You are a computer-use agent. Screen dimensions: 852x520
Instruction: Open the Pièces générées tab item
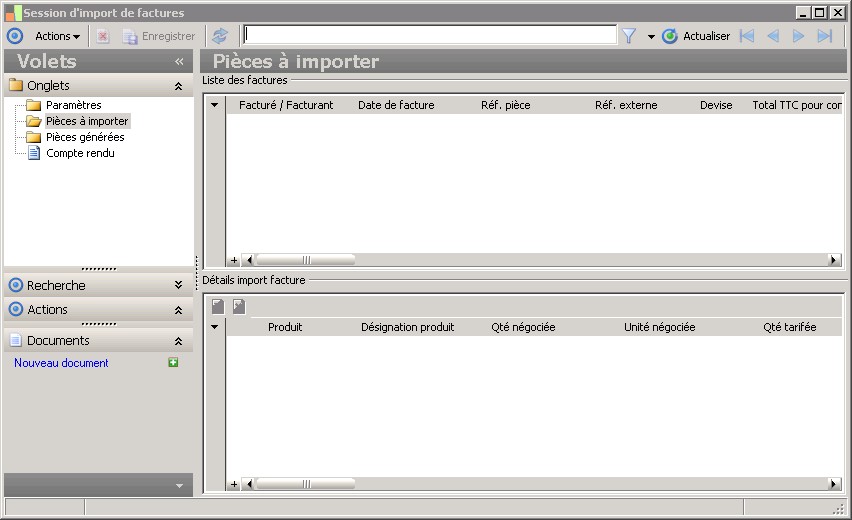pos(85,137)
